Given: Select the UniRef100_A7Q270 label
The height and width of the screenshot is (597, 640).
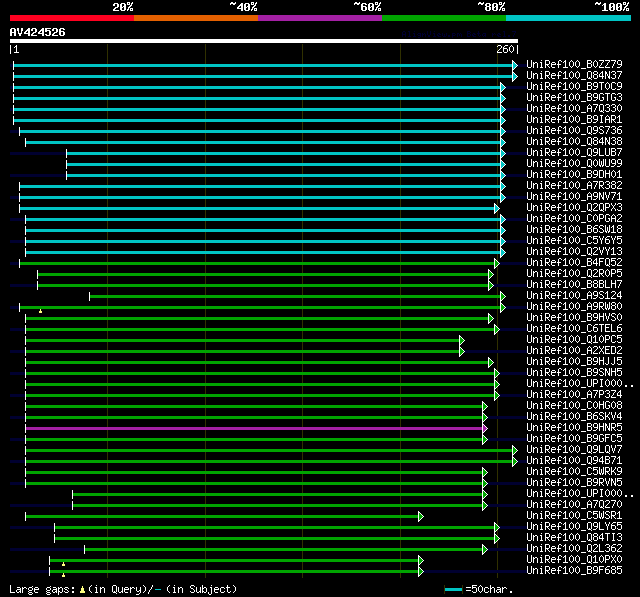Looking at the screenshot, I should click(574, 505).
